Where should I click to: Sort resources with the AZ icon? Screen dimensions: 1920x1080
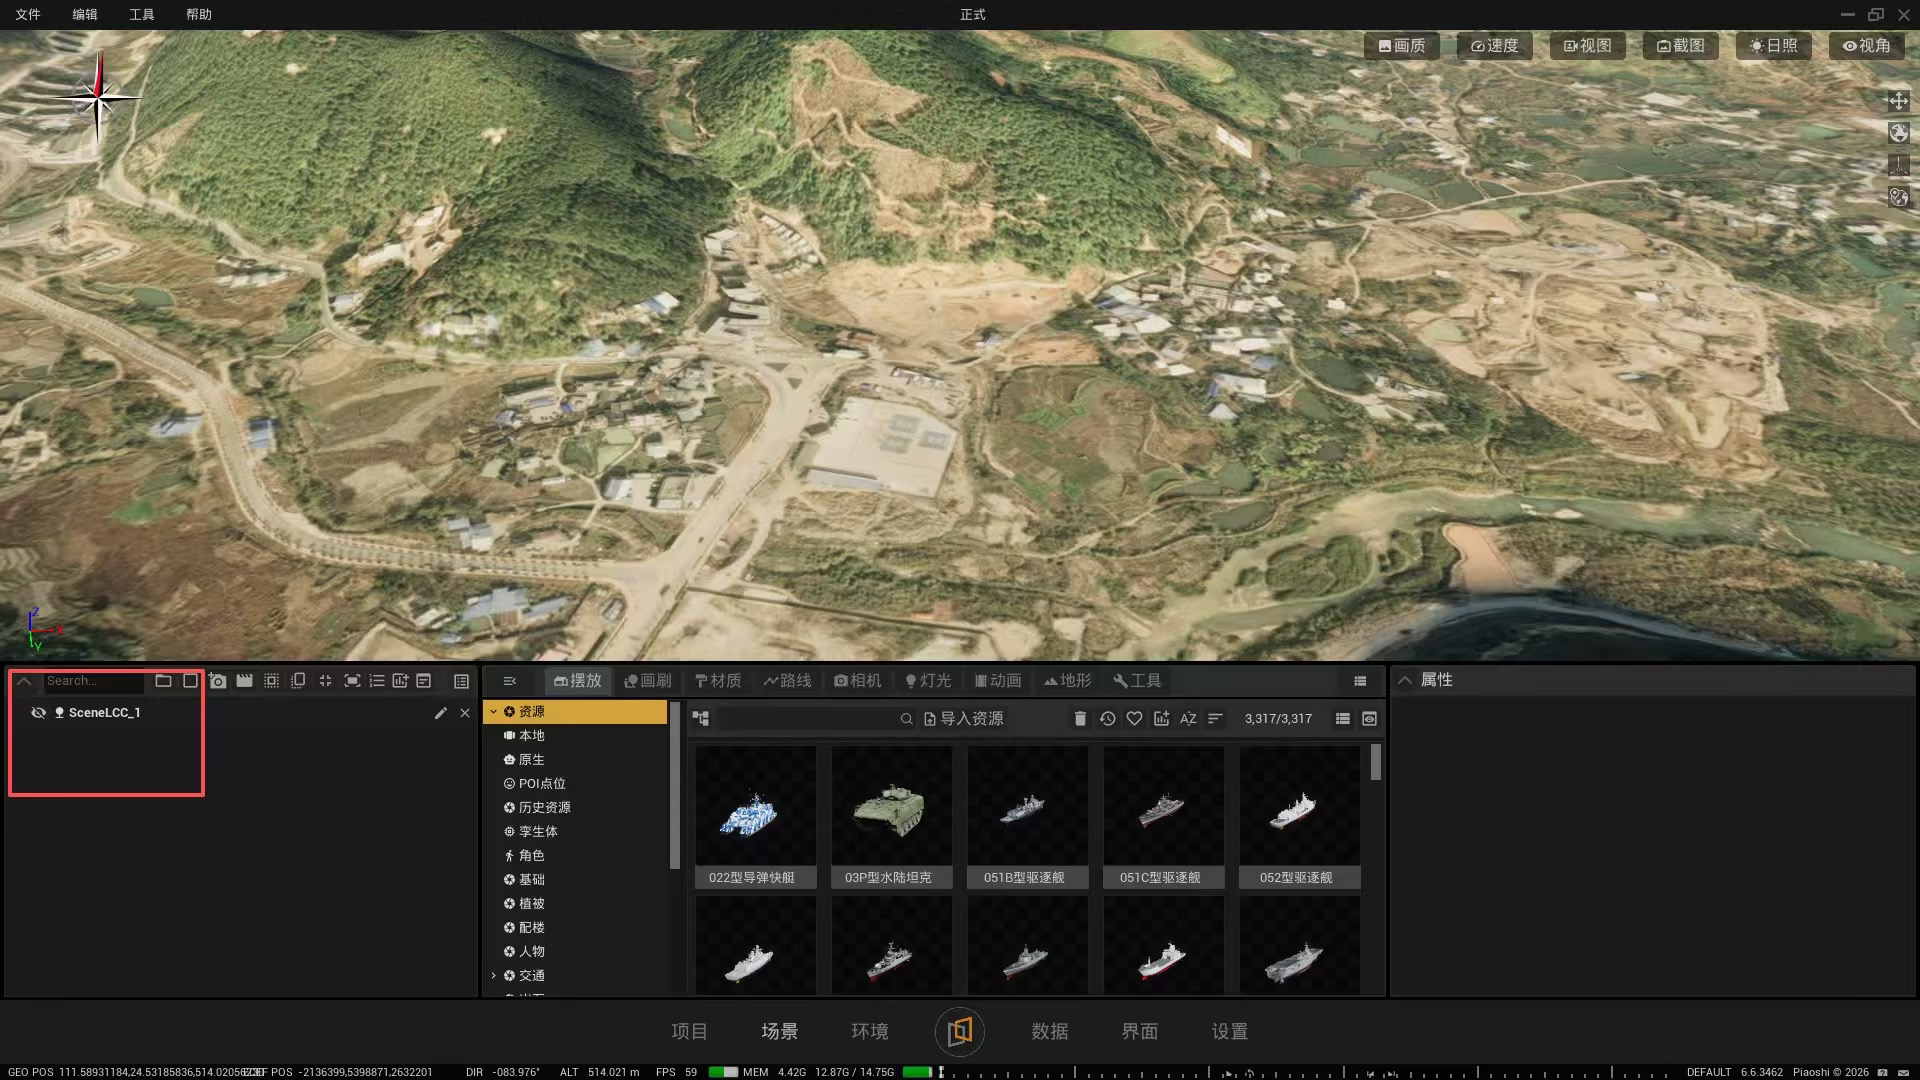tap(1188, 719)
